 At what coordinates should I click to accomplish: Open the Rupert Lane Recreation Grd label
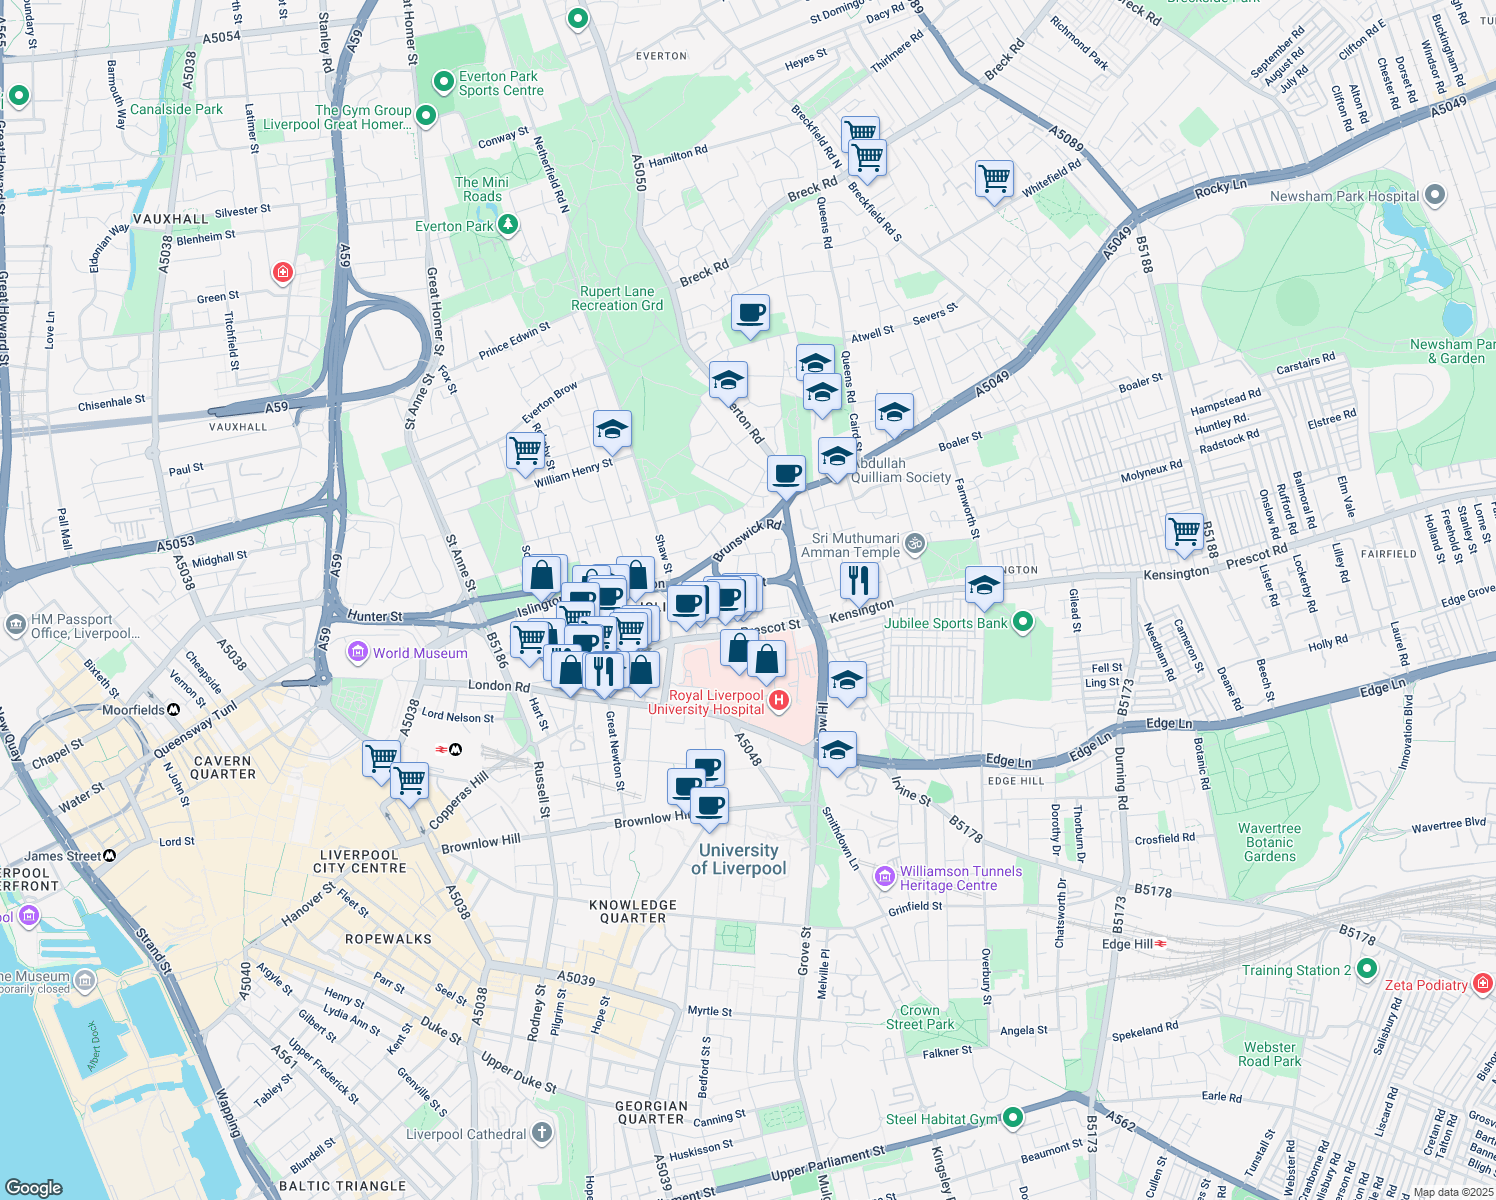617,298
